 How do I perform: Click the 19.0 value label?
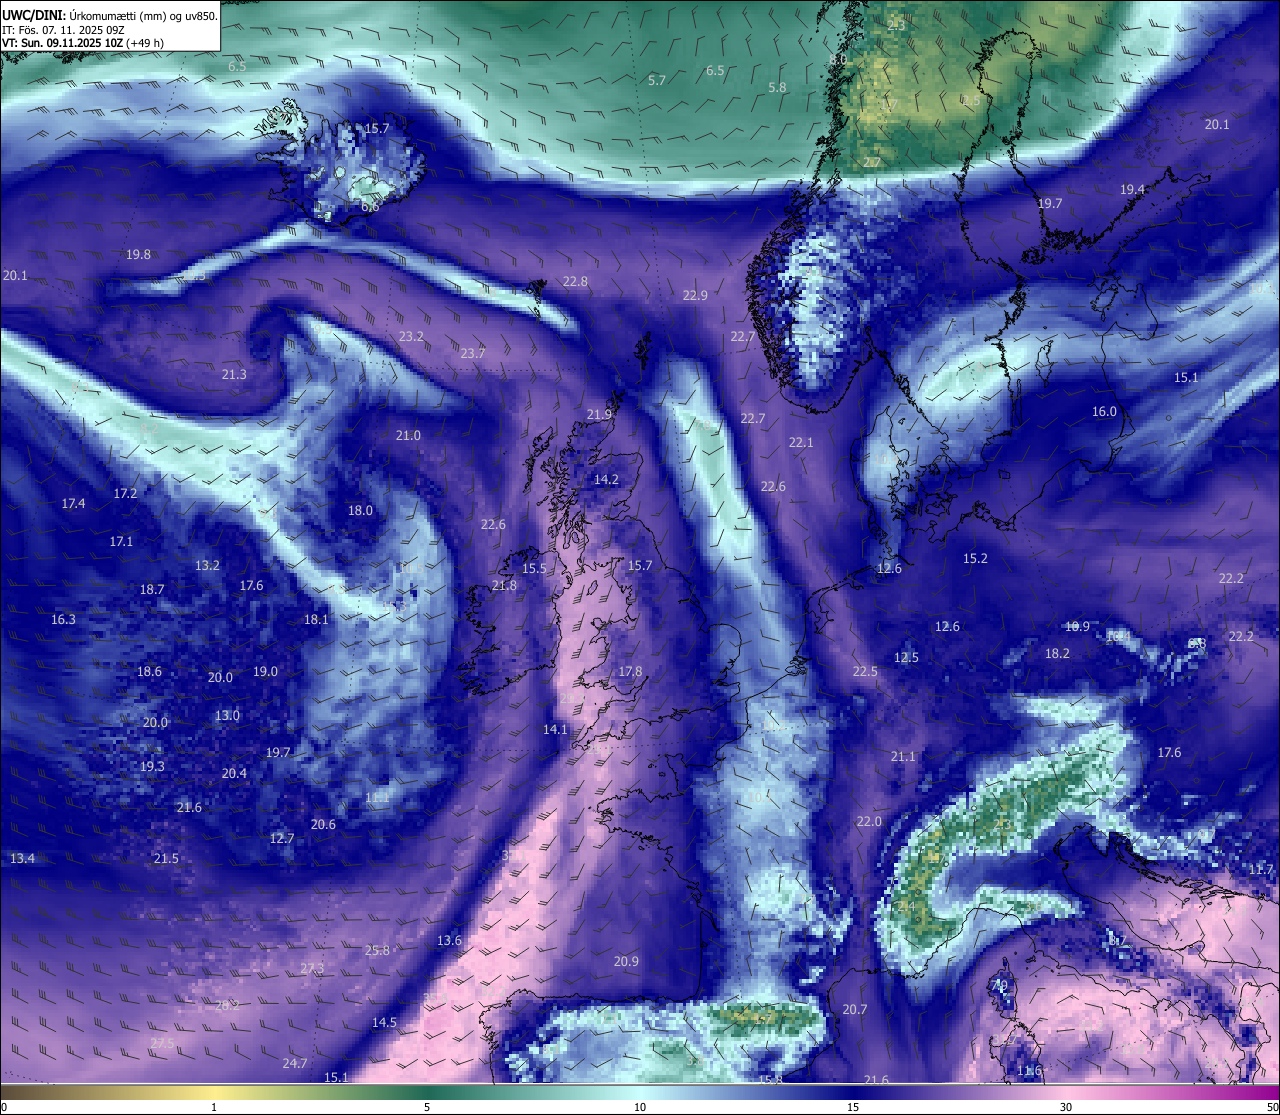pos(265,672)
